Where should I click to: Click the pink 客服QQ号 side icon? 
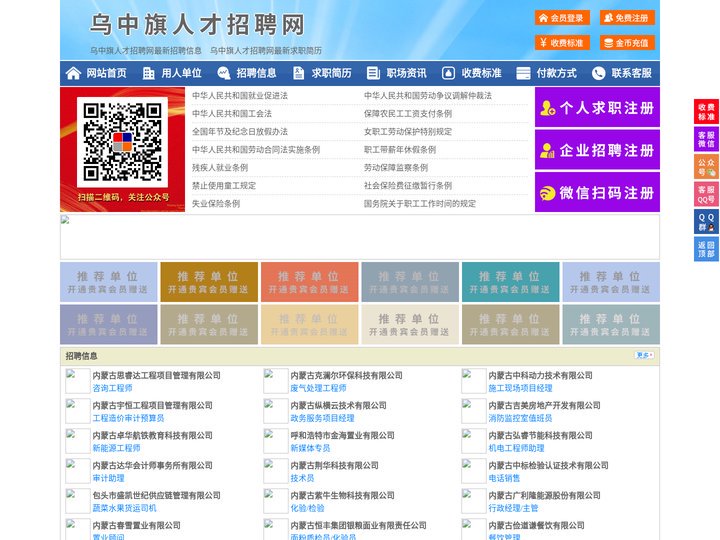point(706,194)
